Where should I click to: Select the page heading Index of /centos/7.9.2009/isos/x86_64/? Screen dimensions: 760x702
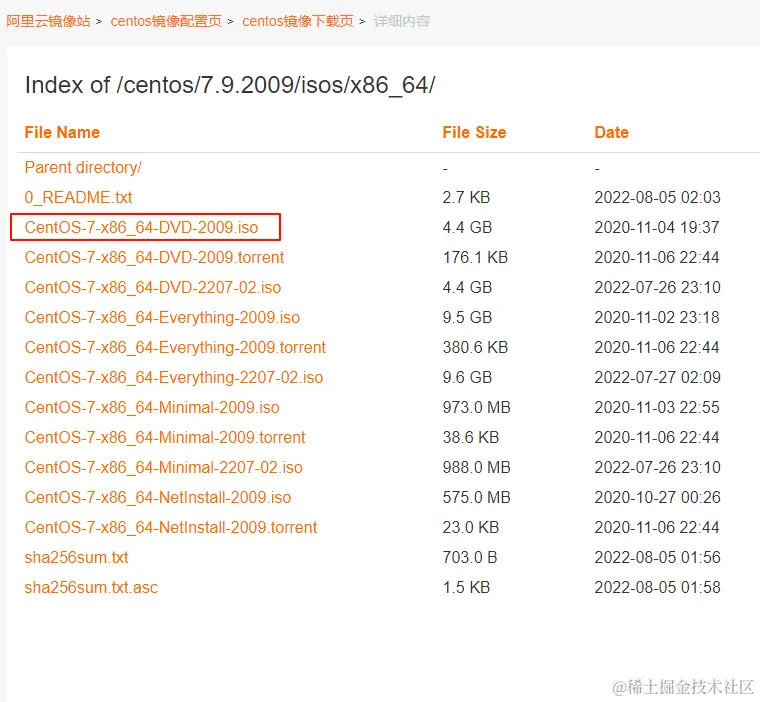230,85
